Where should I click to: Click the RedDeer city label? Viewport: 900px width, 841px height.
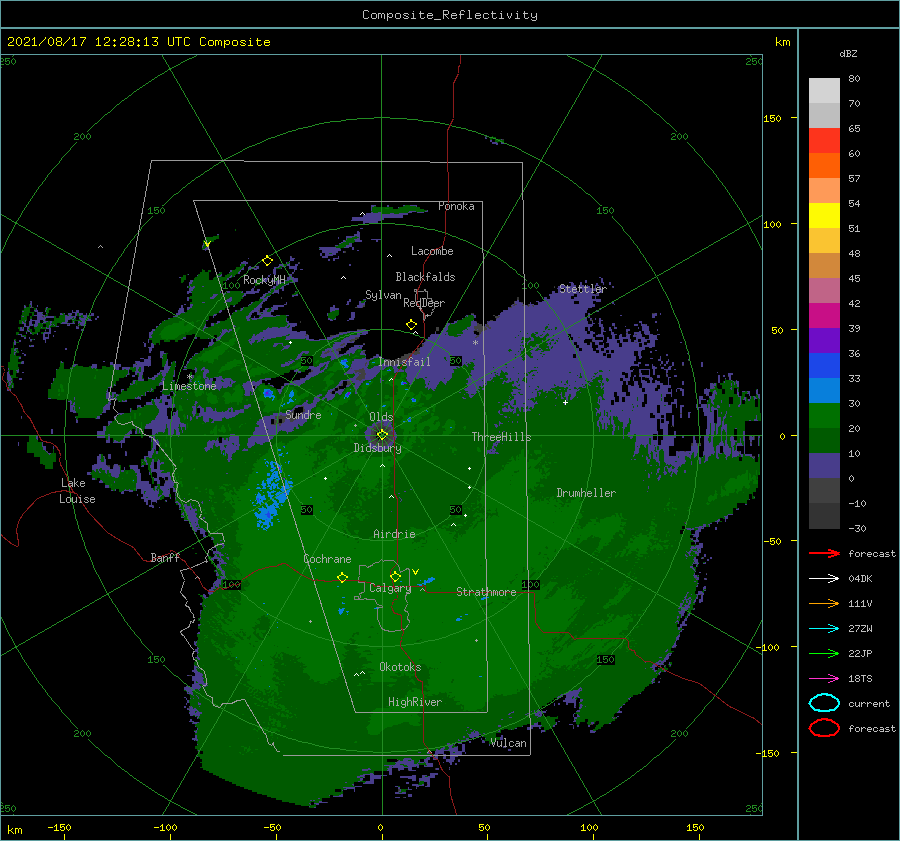[x=424, y=303]
